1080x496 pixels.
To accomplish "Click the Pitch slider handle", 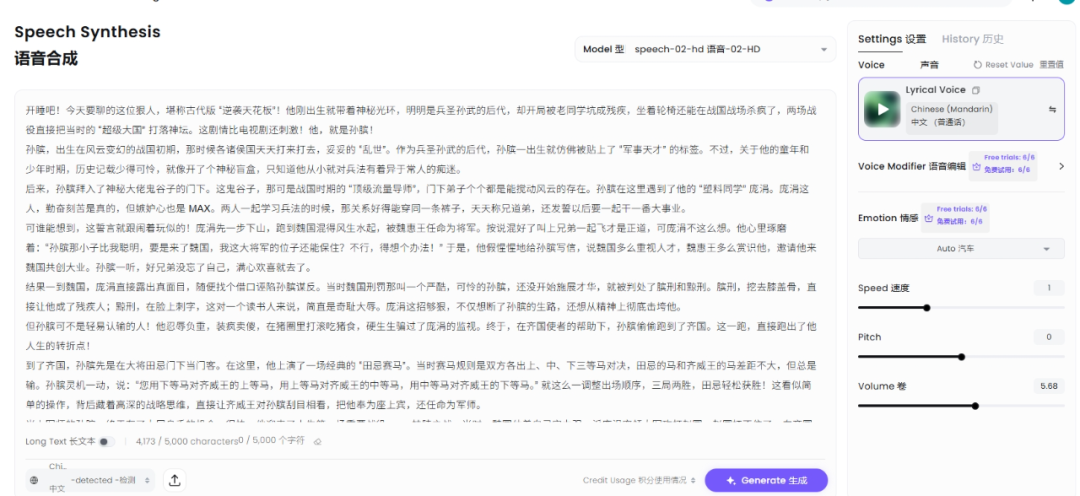I will click(961, 356).
